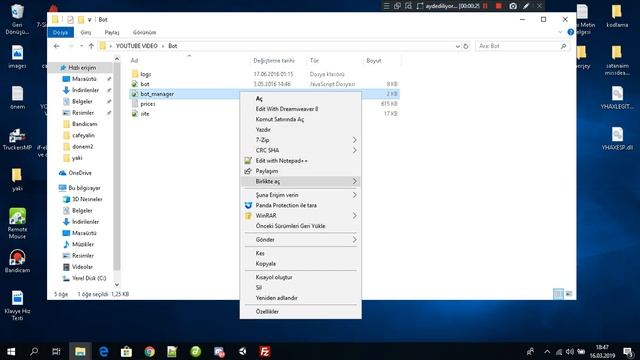Click the navigation pane scrollbar
Viewport: 640px width, 360px height.
[x=117, y=167]
